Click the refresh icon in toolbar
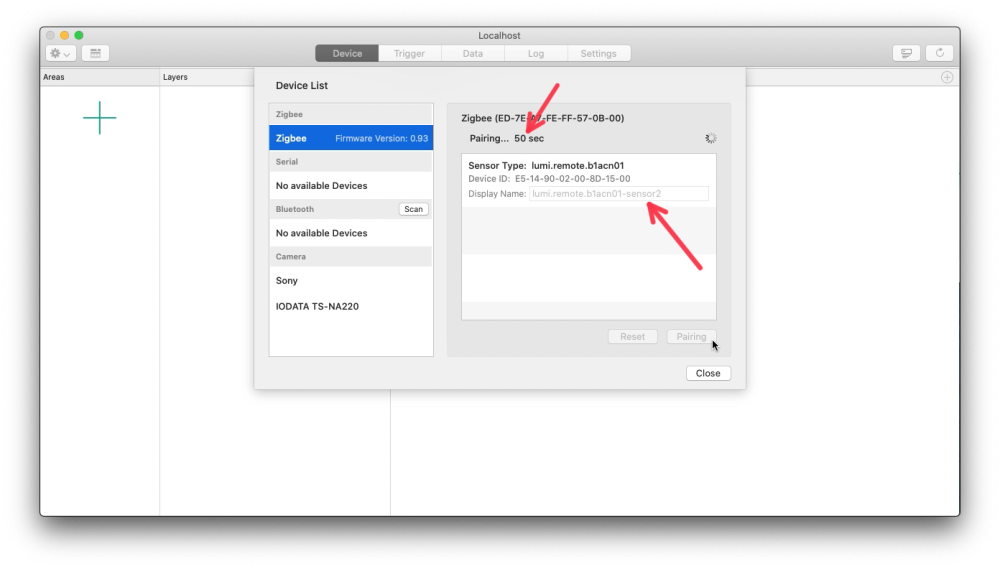The height and width of the screenshot is (569, 1000). click(x=939, y=54)
